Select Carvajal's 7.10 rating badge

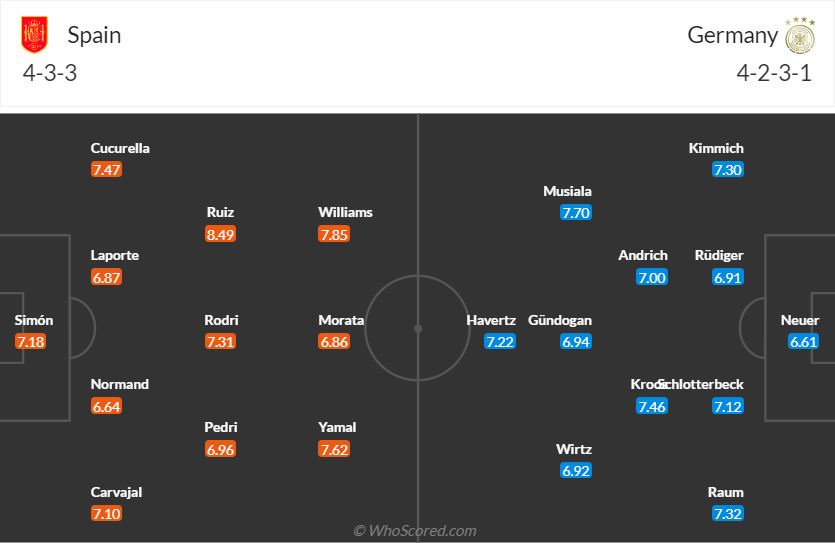coord(106,514)
